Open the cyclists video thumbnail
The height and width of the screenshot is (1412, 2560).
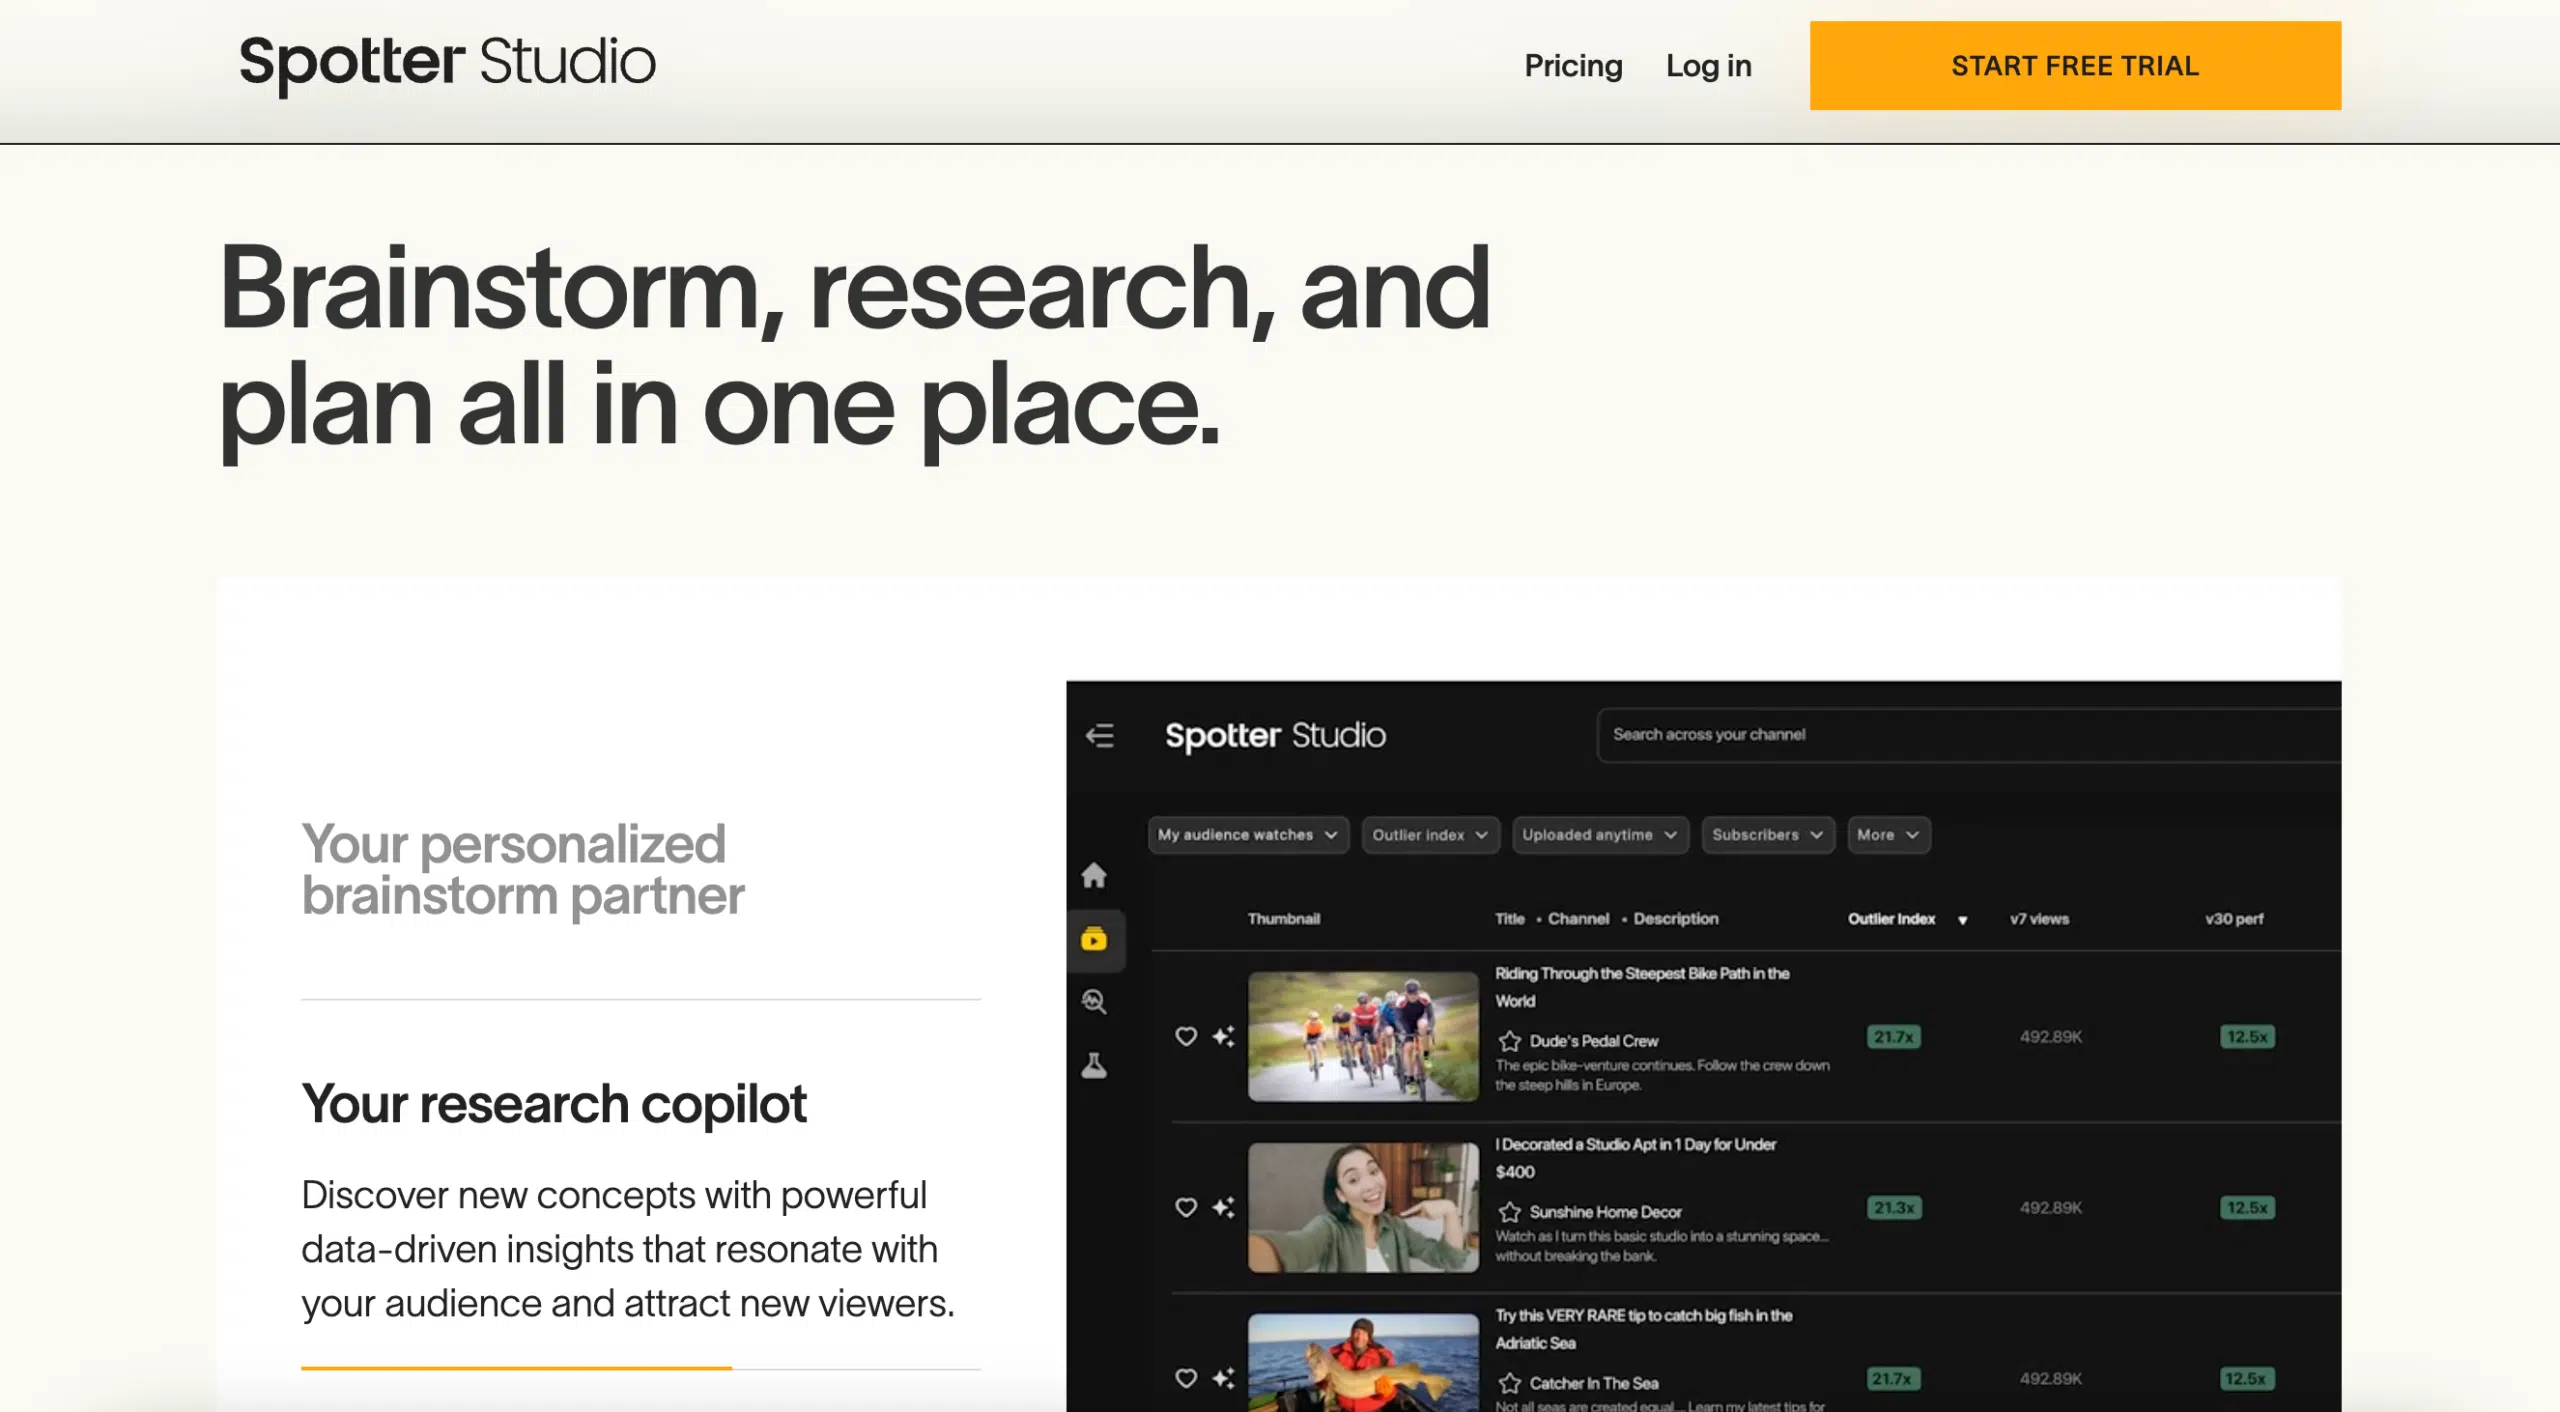tap(1363, 1036)
